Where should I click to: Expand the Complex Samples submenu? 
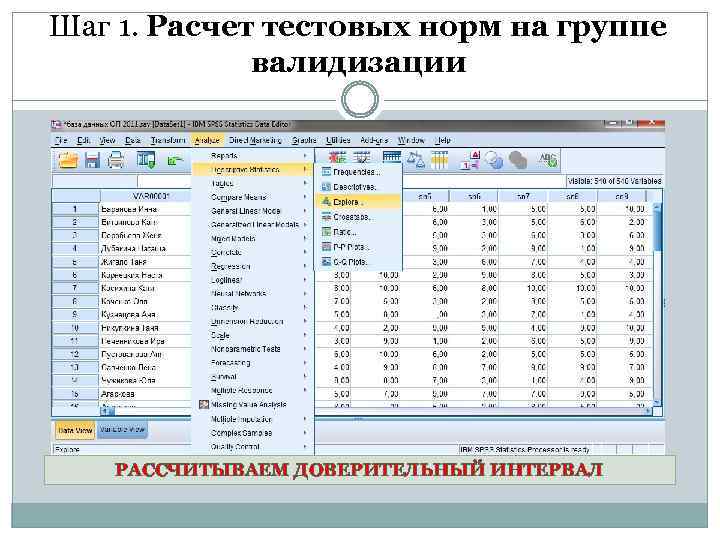pos(253,433)
